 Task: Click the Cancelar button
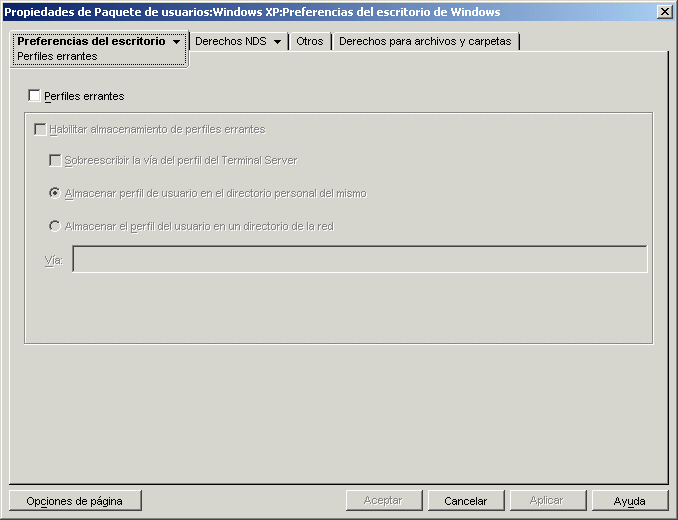click(466, 501)
